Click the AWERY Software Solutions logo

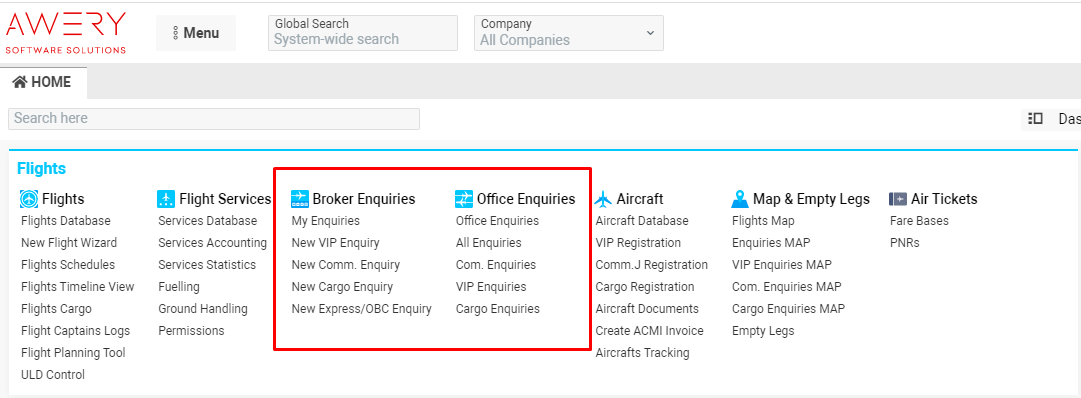click(66, 32)
